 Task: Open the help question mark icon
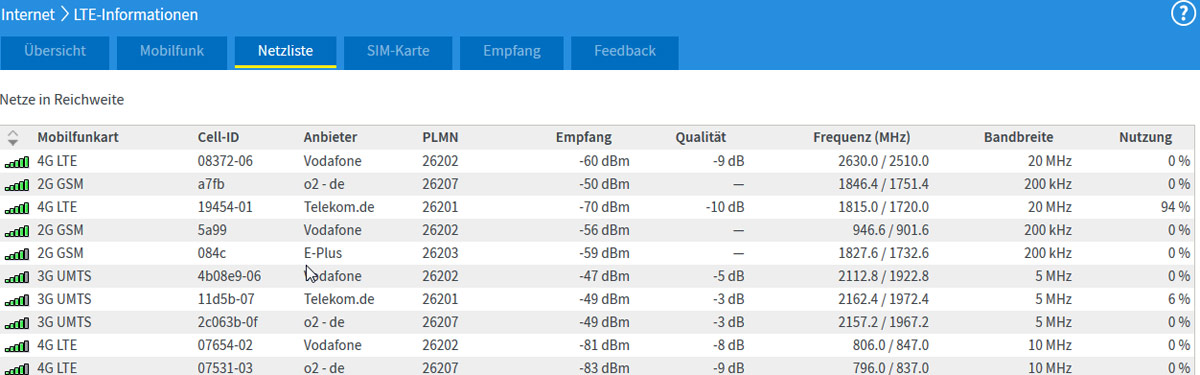click(1181, 13)
